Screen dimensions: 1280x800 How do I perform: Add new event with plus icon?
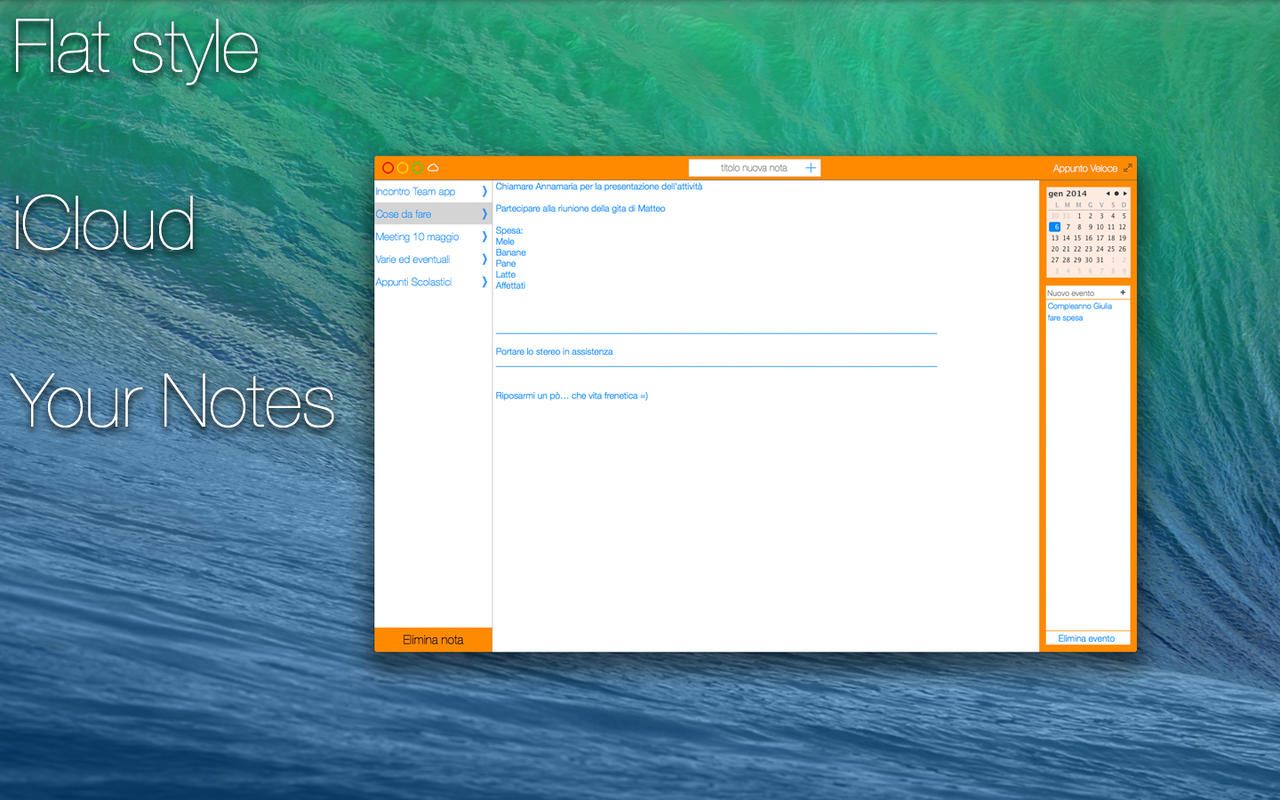click(x=1123, y=293)
